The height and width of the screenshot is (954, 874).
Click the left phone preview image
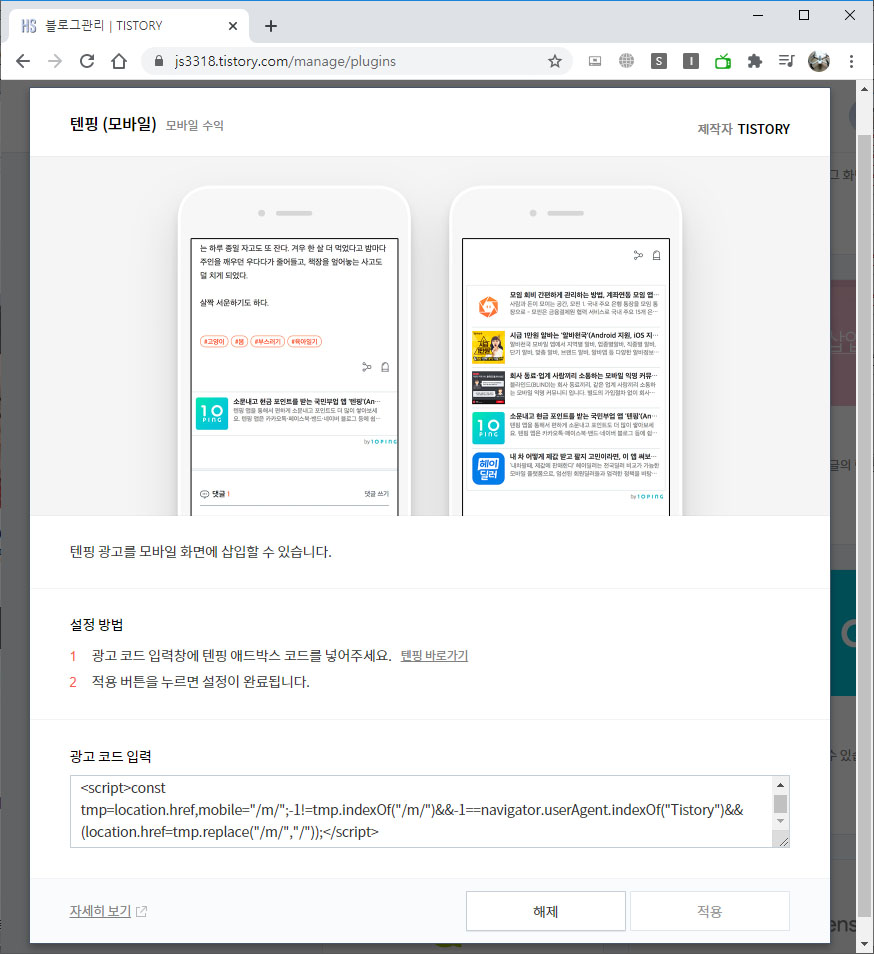294,351
